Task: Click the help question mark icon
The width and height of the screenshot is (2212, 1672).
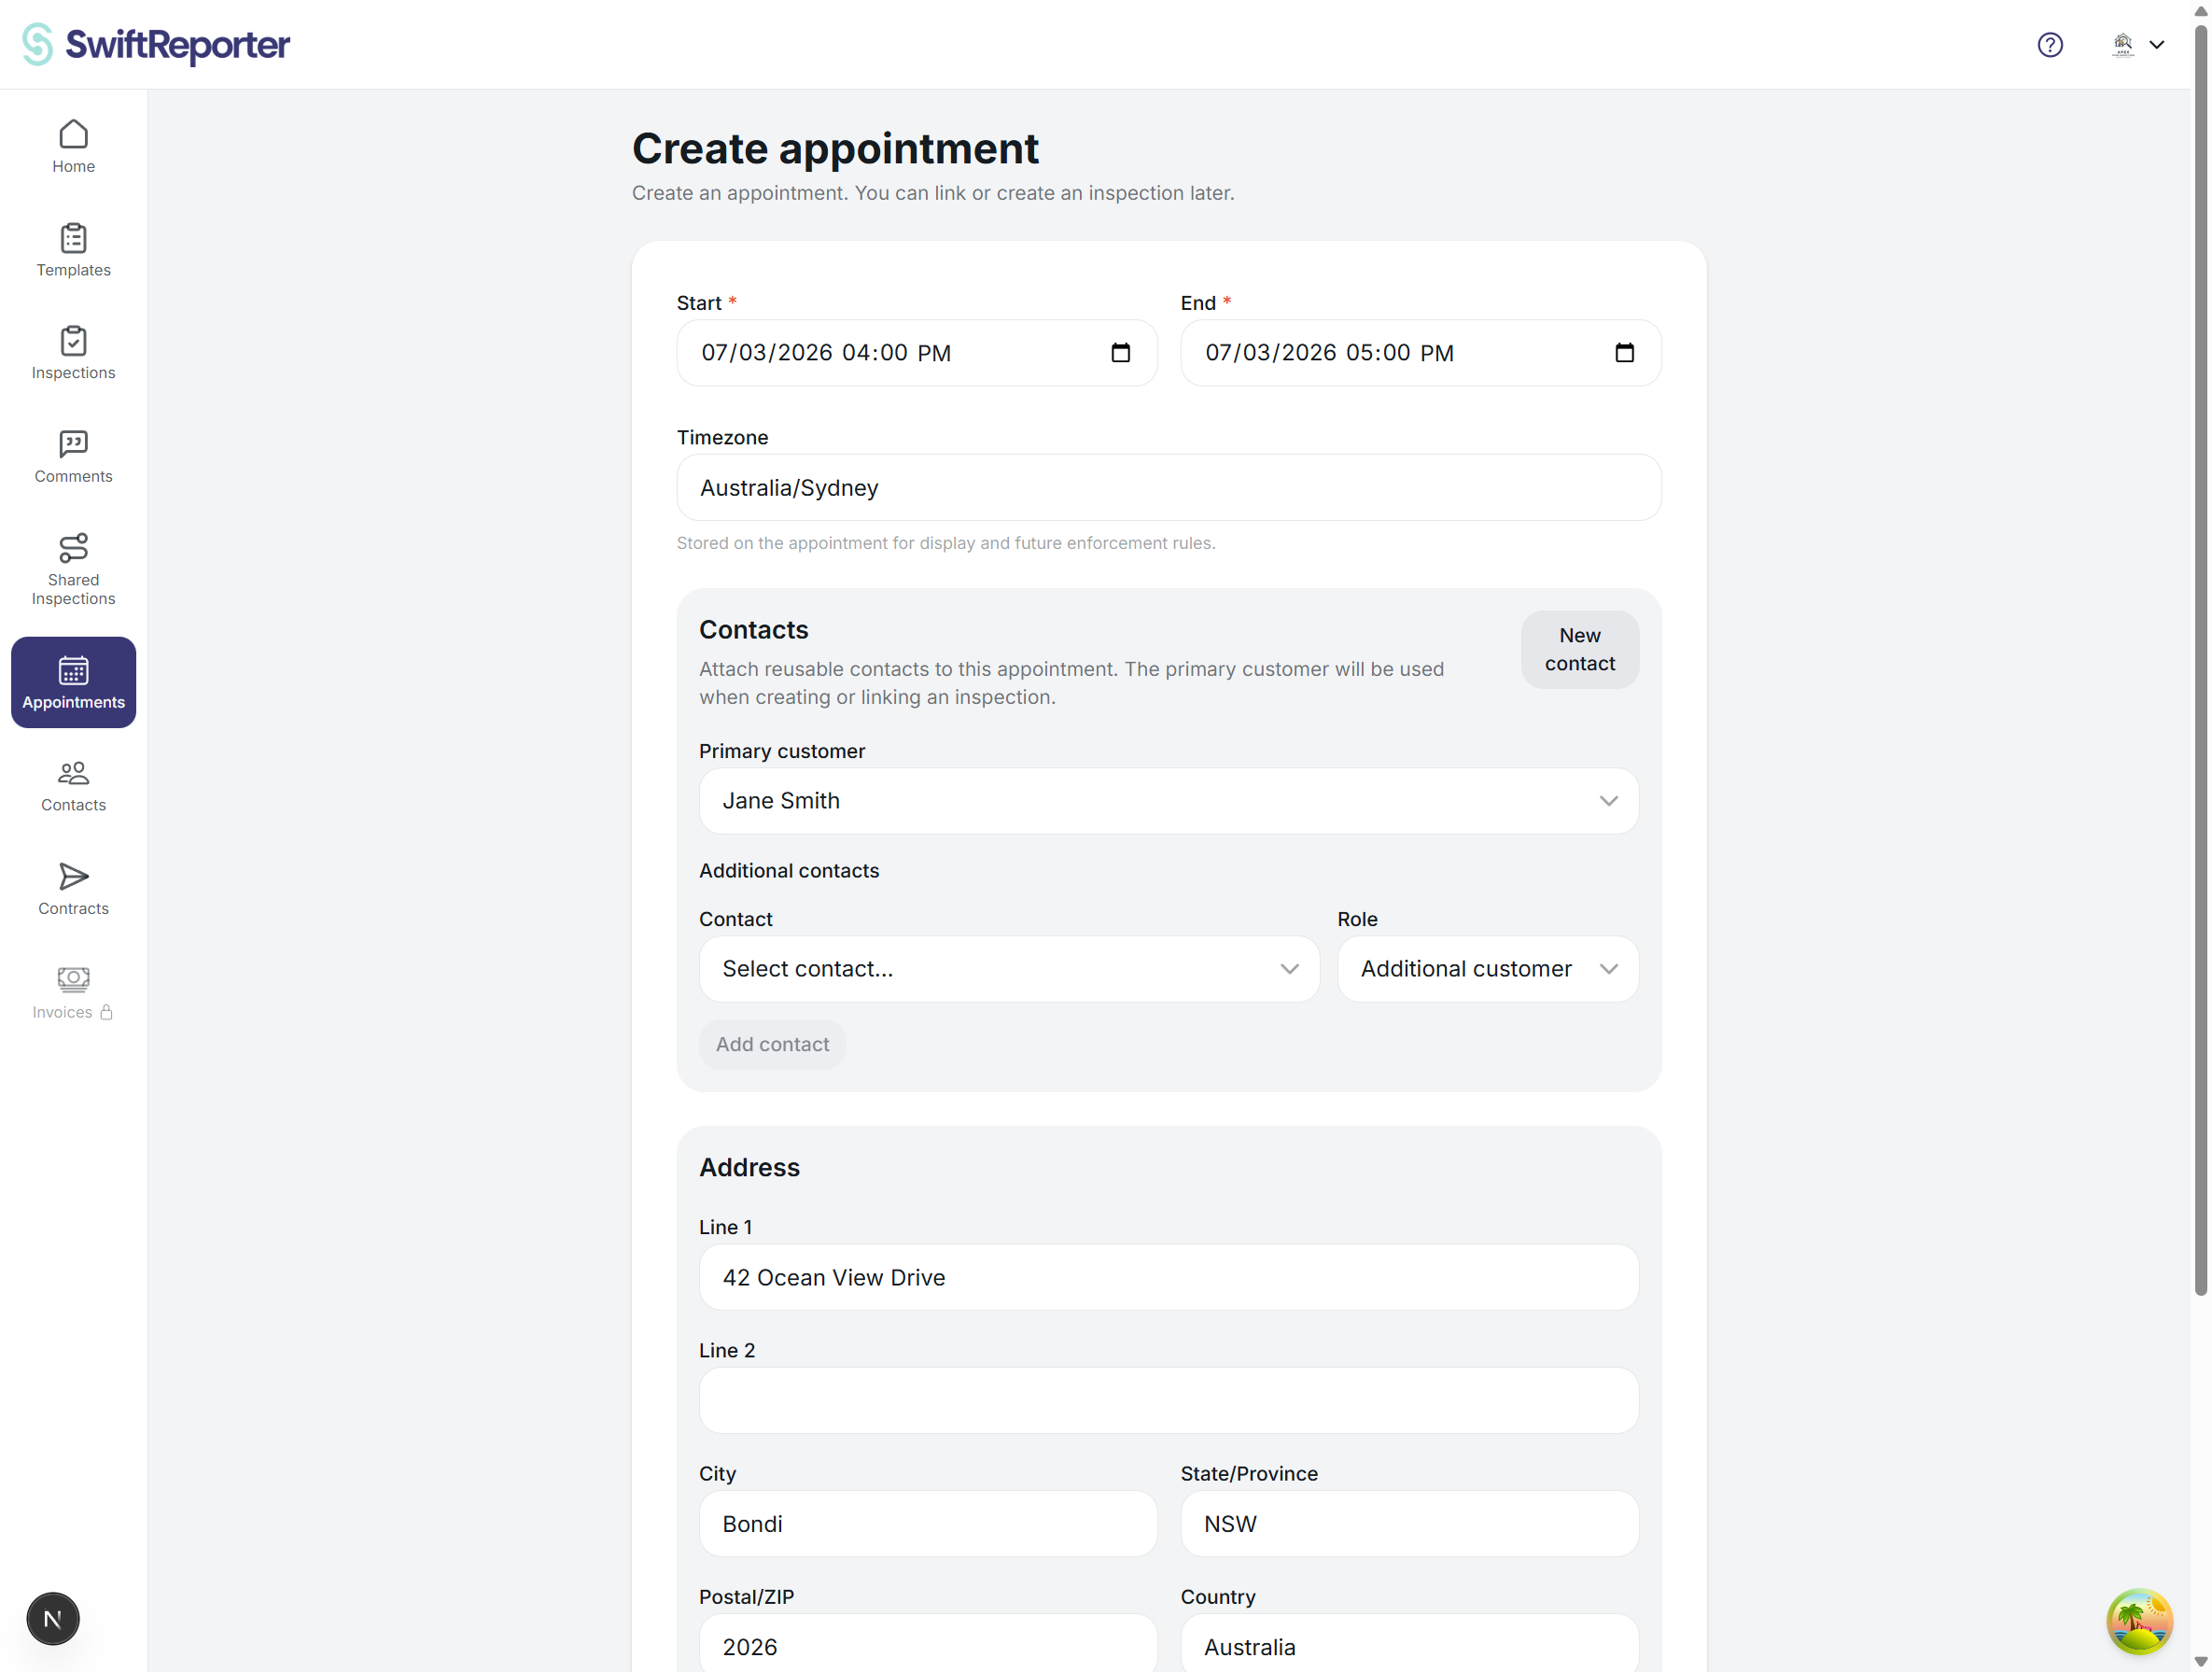Action: point(2050,44)
